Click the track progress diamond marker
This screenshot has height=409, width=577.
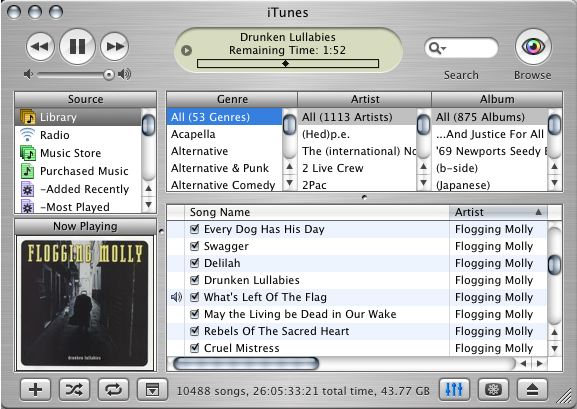click(x=285, y=63)
